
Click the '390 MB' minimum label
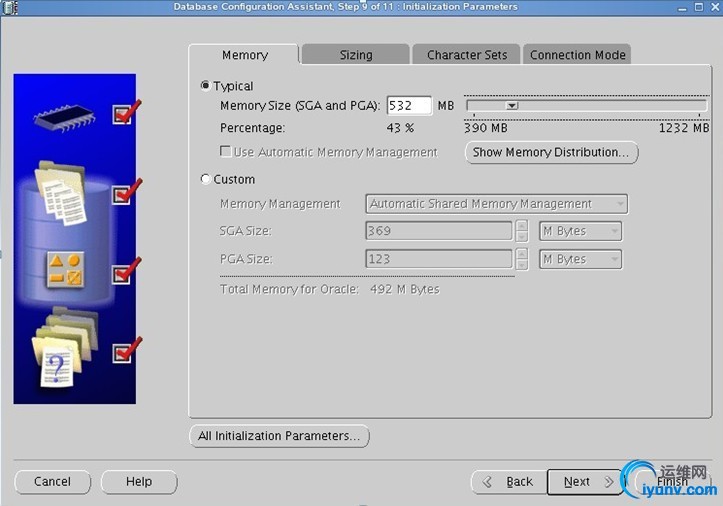click(486, 128)
